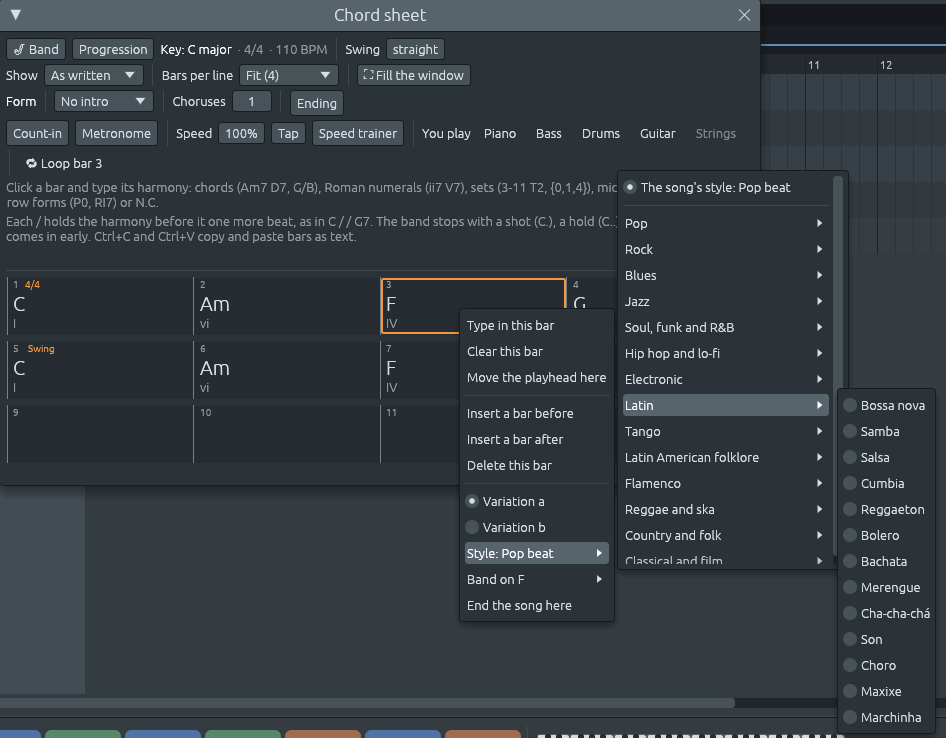Expand the Flamenco style submenu
The image size is (946, 738).
point(725,483)
